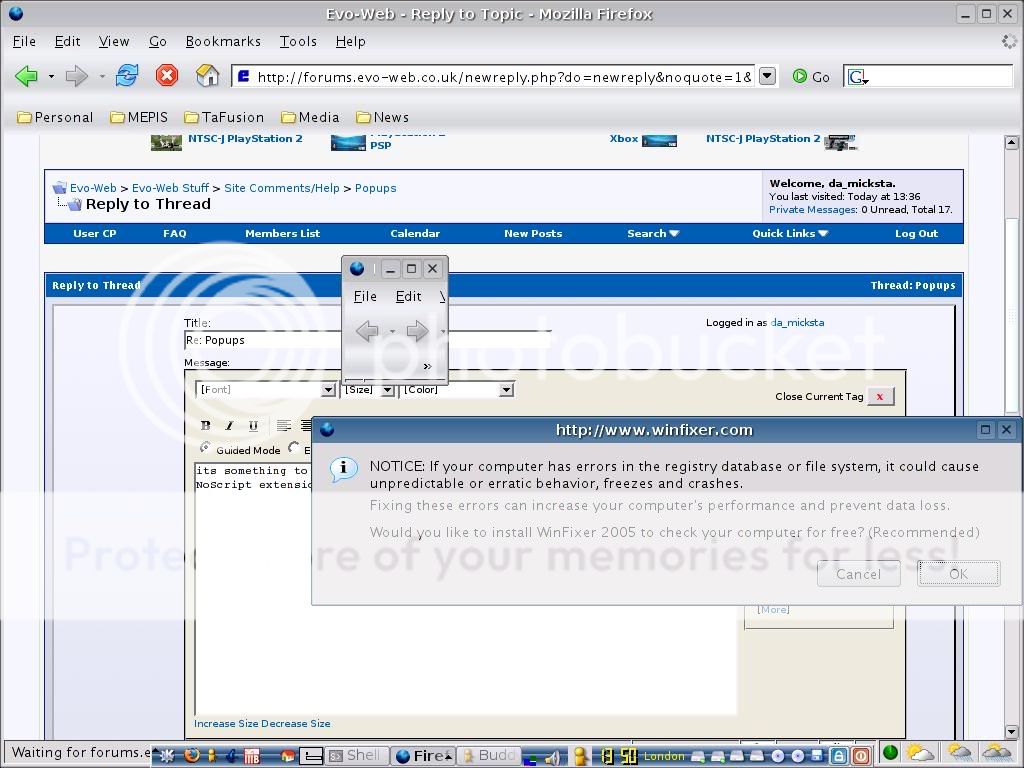The height and width of the screenshot is (768, 1024).
Task: Click the back arrow in the small popup window
Action: [367, 331]
